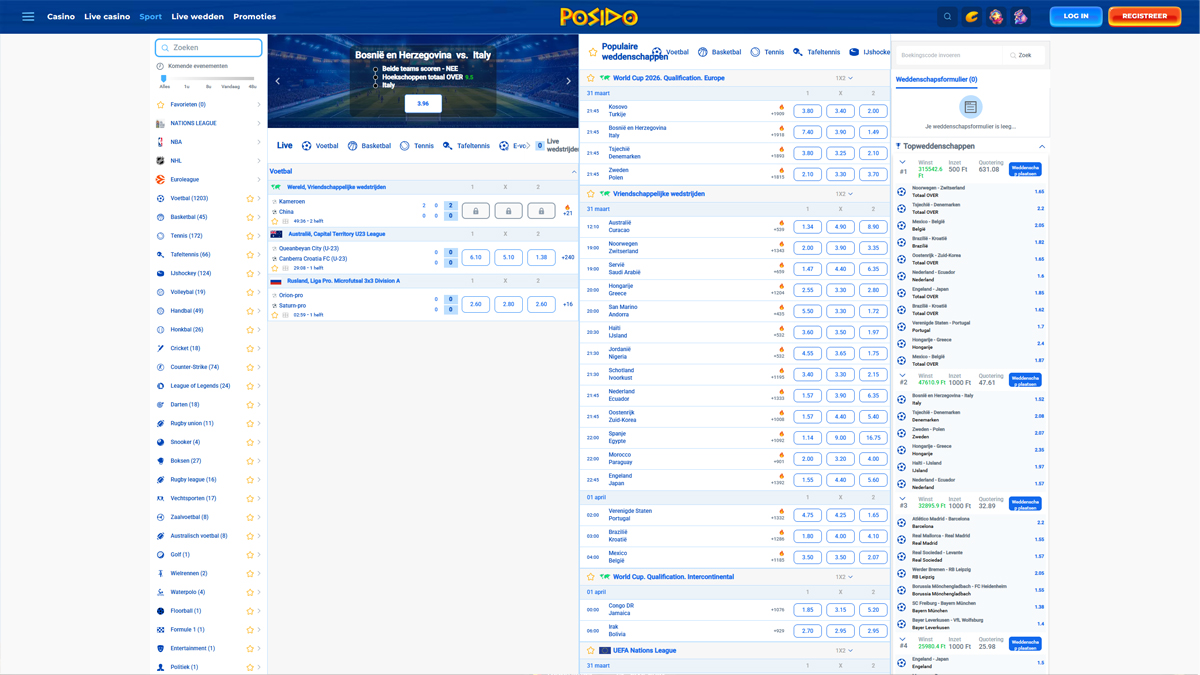Star the World Cup 2026 Qualification Europe league
This screenshot has height=675, width=1200.
[x=591, y=78]
